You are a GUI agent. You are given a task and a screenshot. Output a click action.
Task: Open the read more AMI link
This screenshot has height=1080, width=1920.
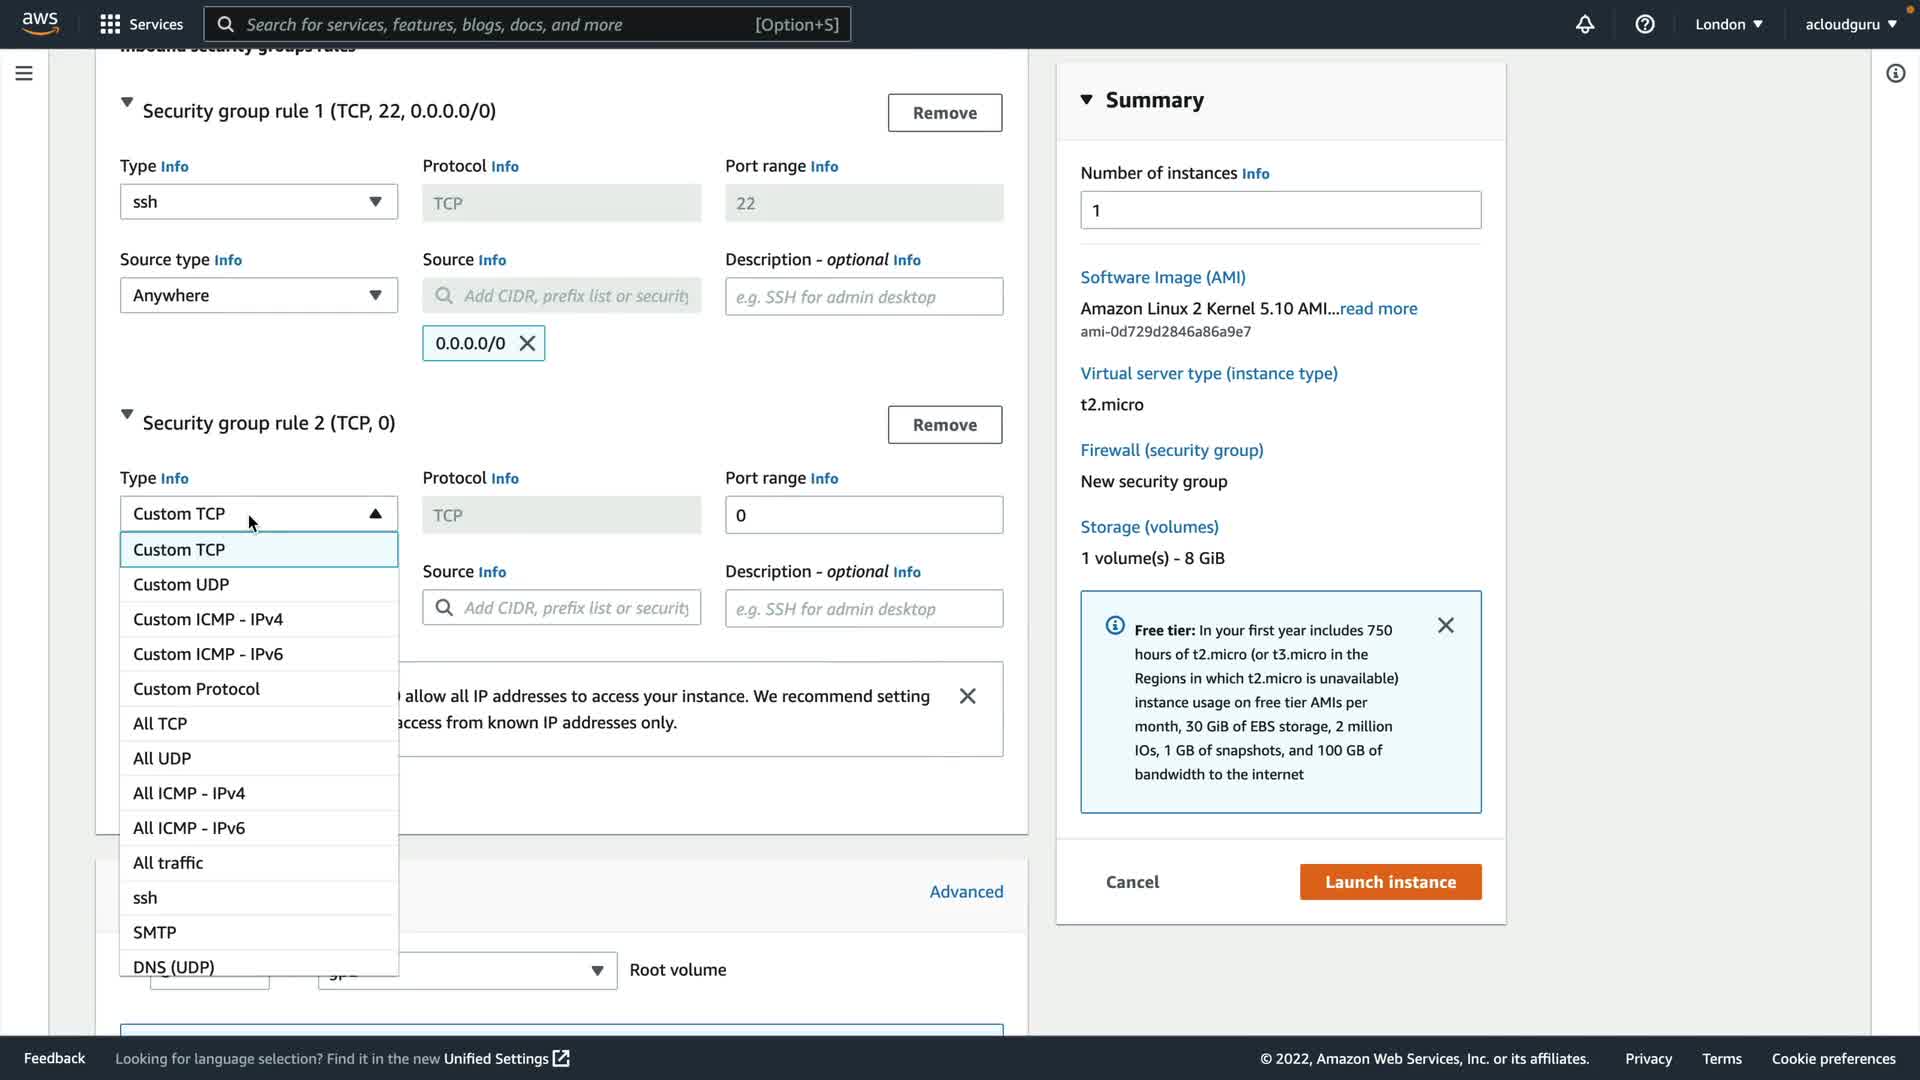pos(1378,309)
